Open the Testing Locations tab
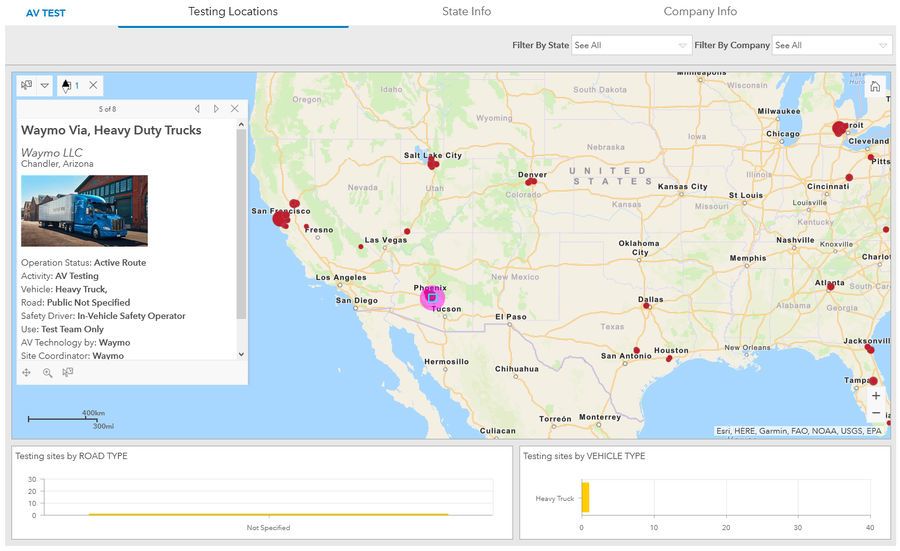Screen dimensions: 900x551 click(233, 11)
